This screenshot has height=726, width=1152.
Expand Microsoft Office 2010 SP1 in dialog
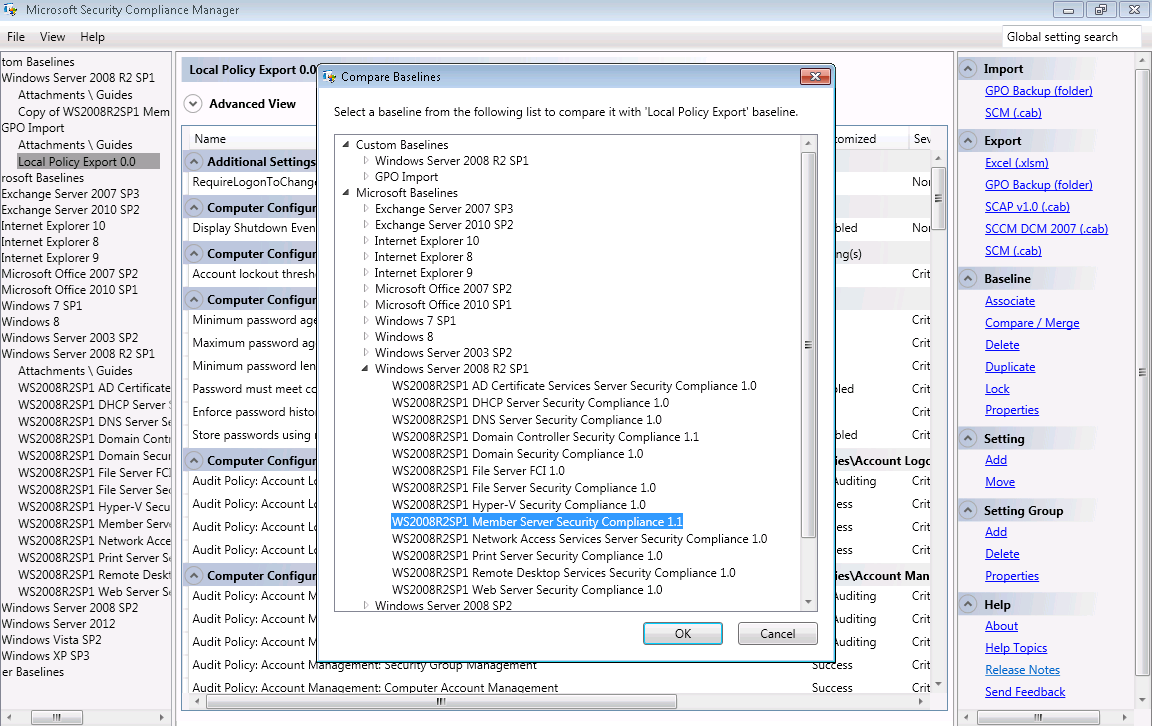[366, 304]
